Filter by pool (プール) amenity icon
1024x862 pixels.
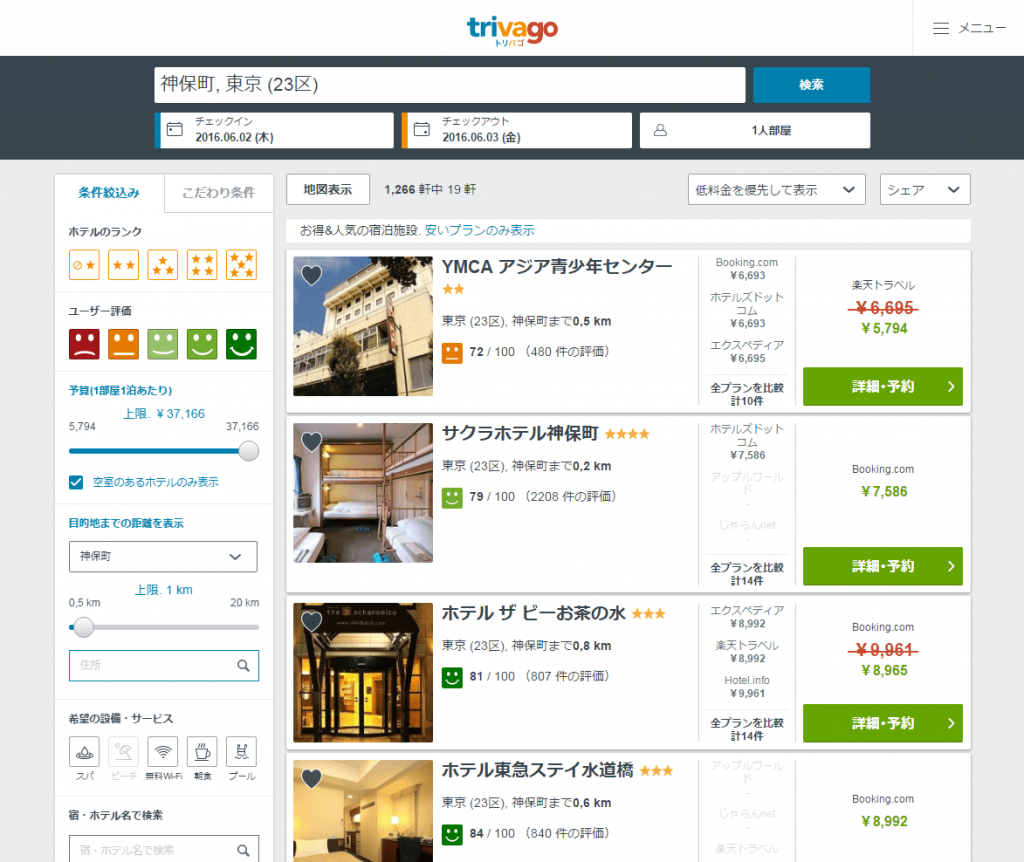point(241,752)
